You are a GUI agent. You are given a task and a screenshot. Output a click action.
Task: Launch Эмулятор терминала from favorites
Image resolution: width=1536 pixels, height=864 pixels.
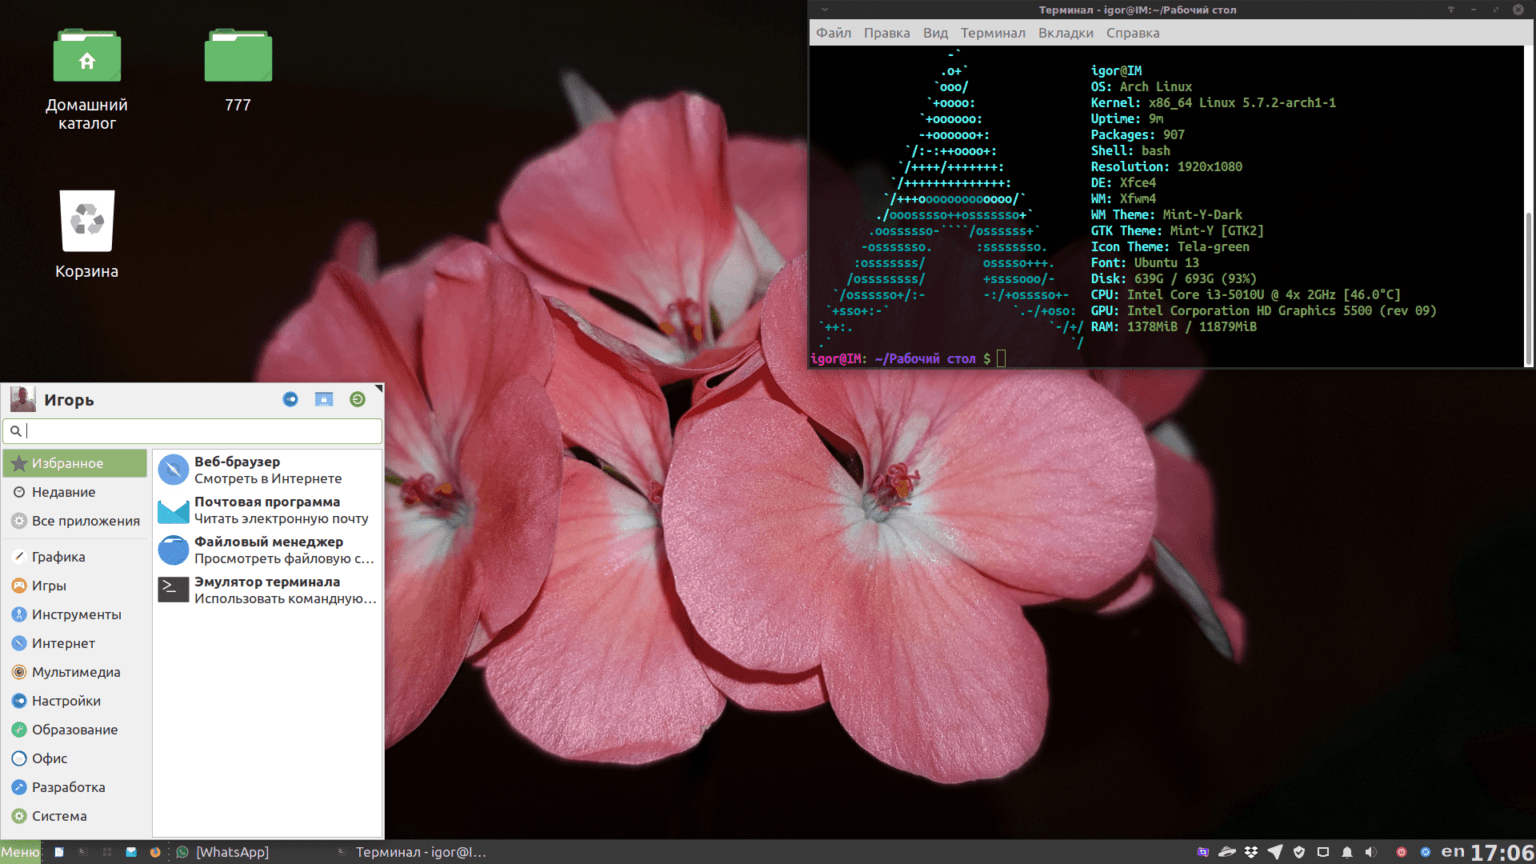tap(267, 590)
